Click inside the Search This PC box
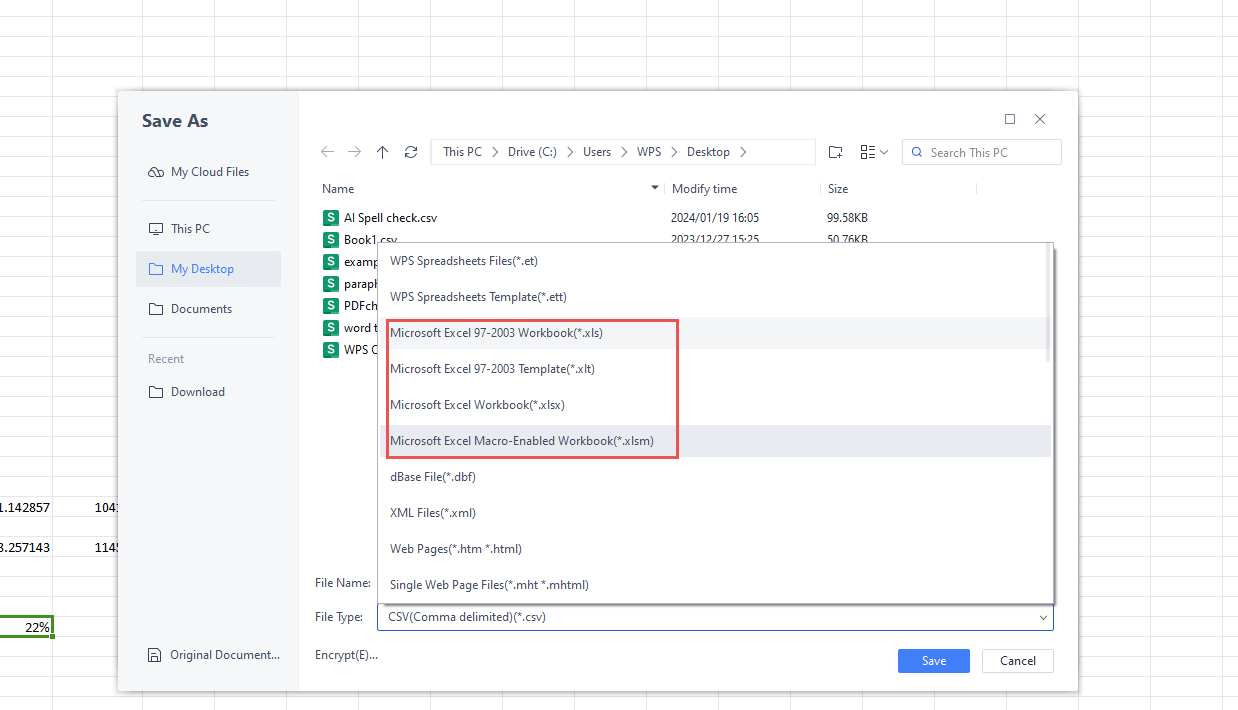Screen dimensions: 1238x710 point(981,151)
